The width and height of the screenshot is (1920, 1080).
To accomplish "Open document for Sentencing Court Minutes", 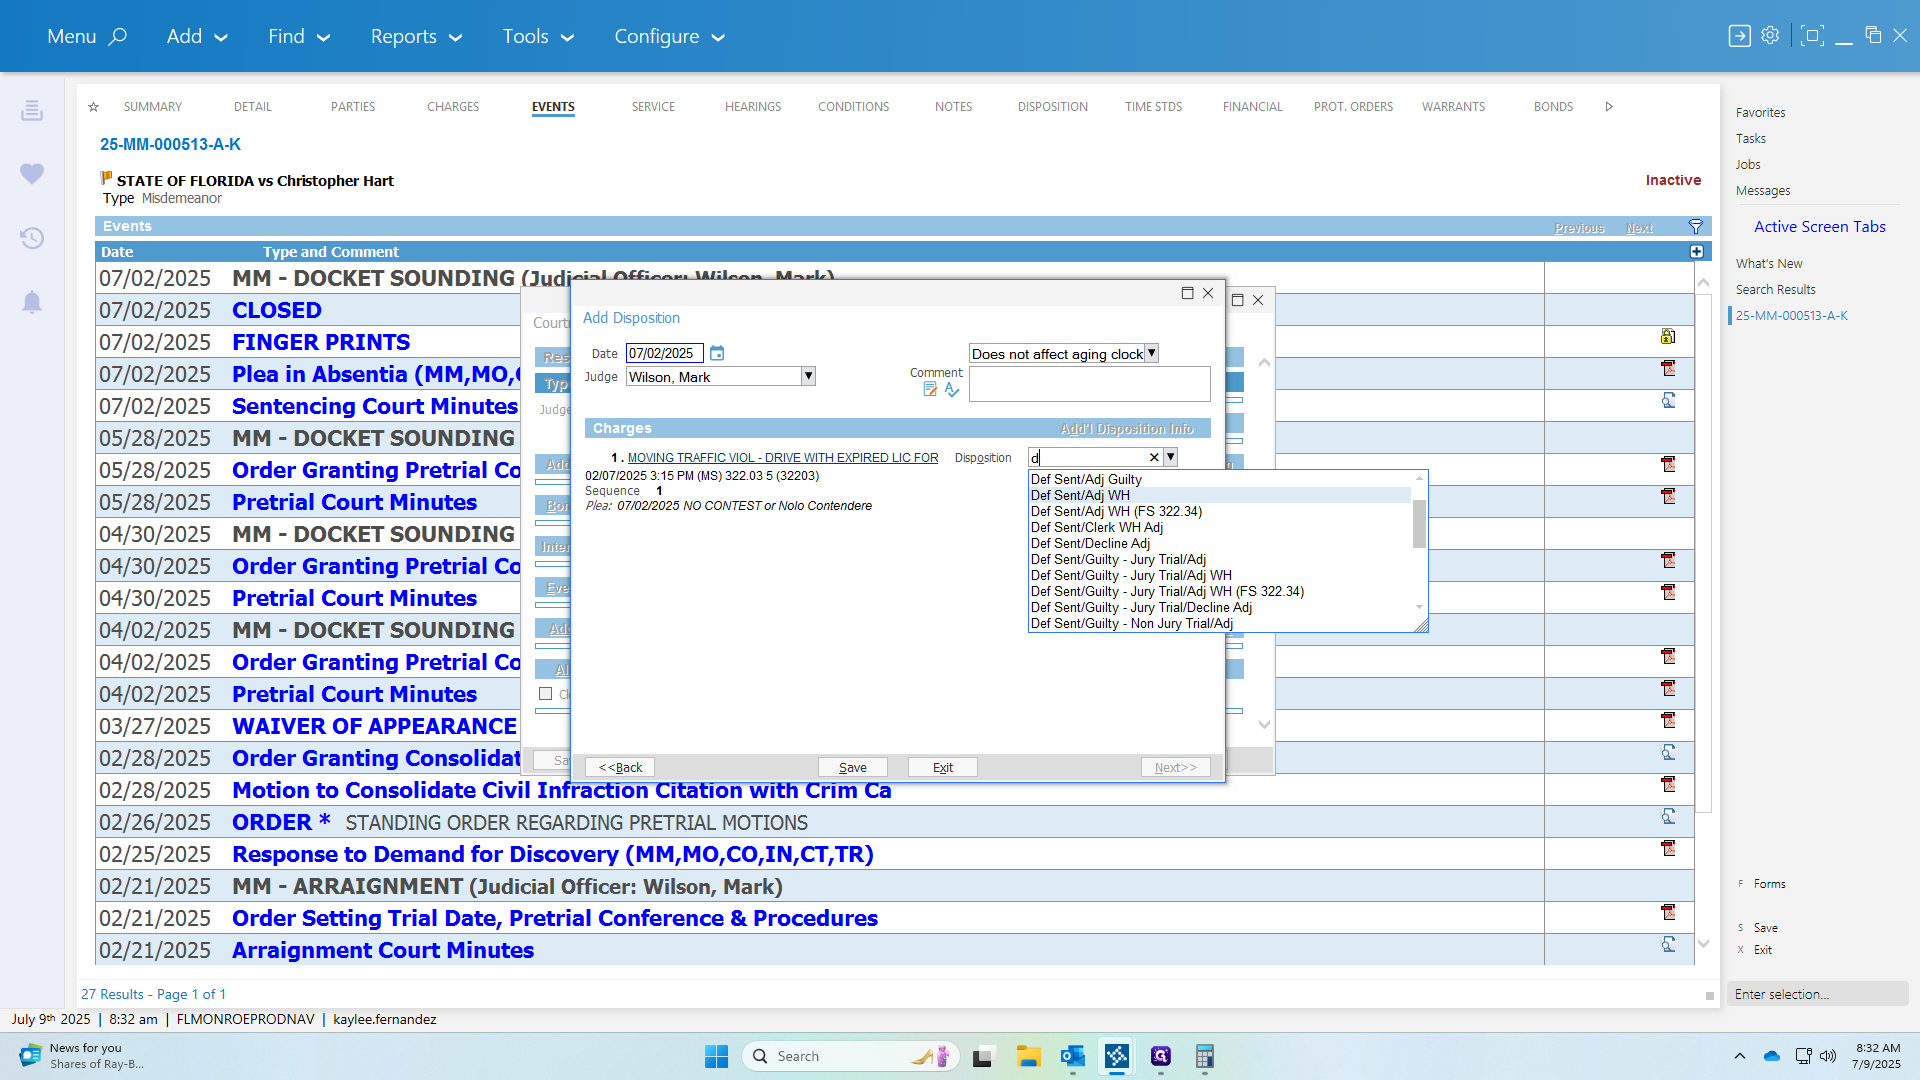I will 1668,401.
